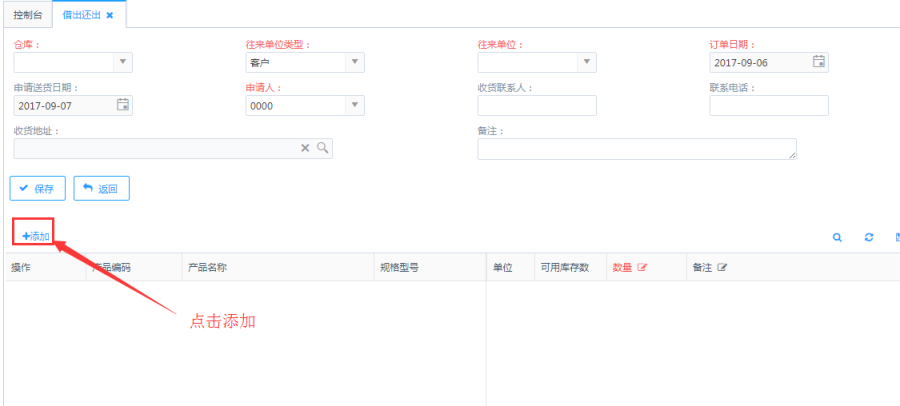
Task: Clear the 收货地址 field with X icon
Action: [x=306, y=148]
